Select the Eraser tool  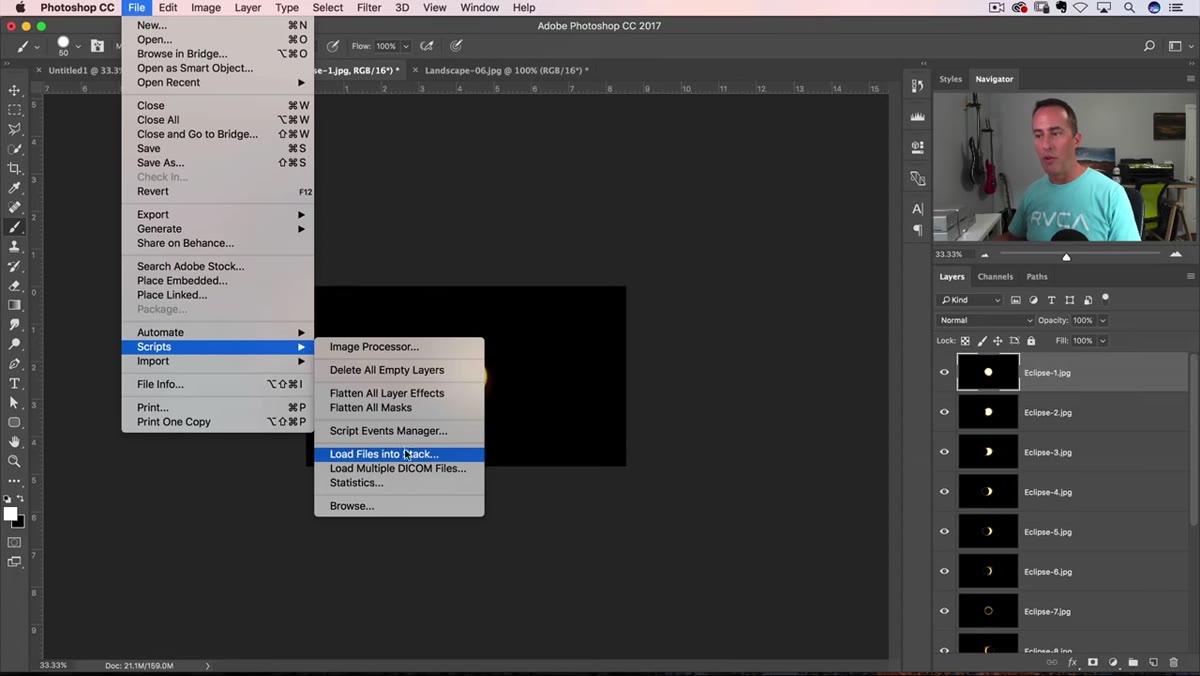click(14, 285)
